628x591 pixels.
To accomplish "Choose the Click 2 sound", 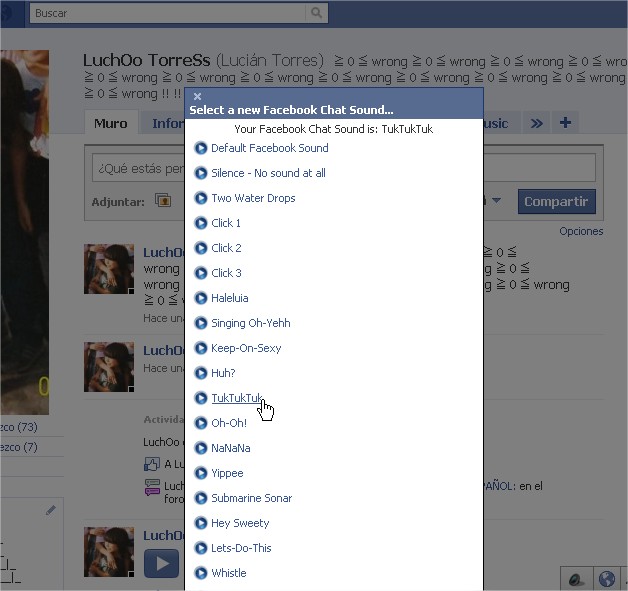I will pos(226,248).
